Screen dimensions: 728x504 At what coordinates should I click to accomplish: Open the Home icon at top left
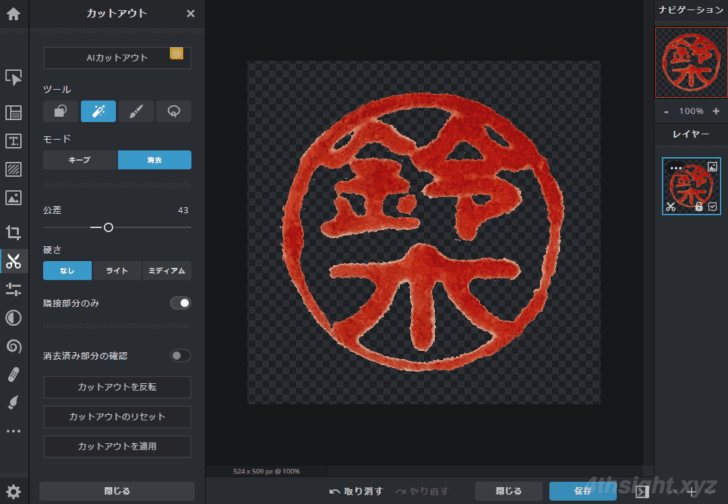pos(14,14)
